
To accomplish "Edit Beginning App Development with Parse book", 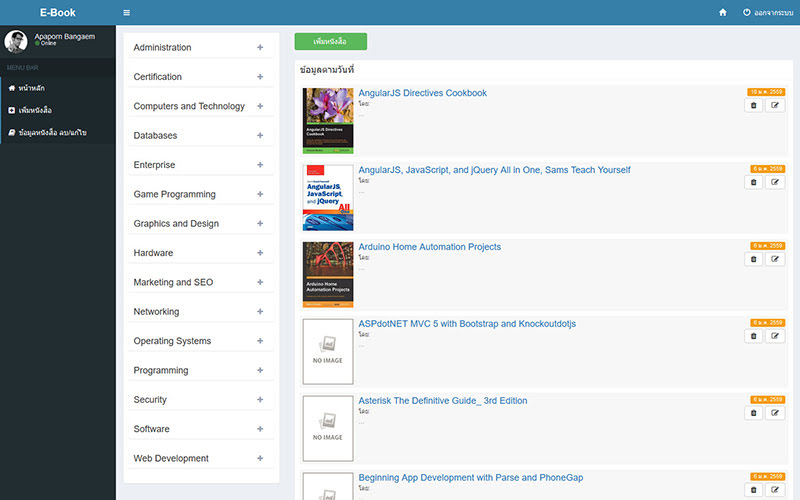I will click(x=775, y=490).
